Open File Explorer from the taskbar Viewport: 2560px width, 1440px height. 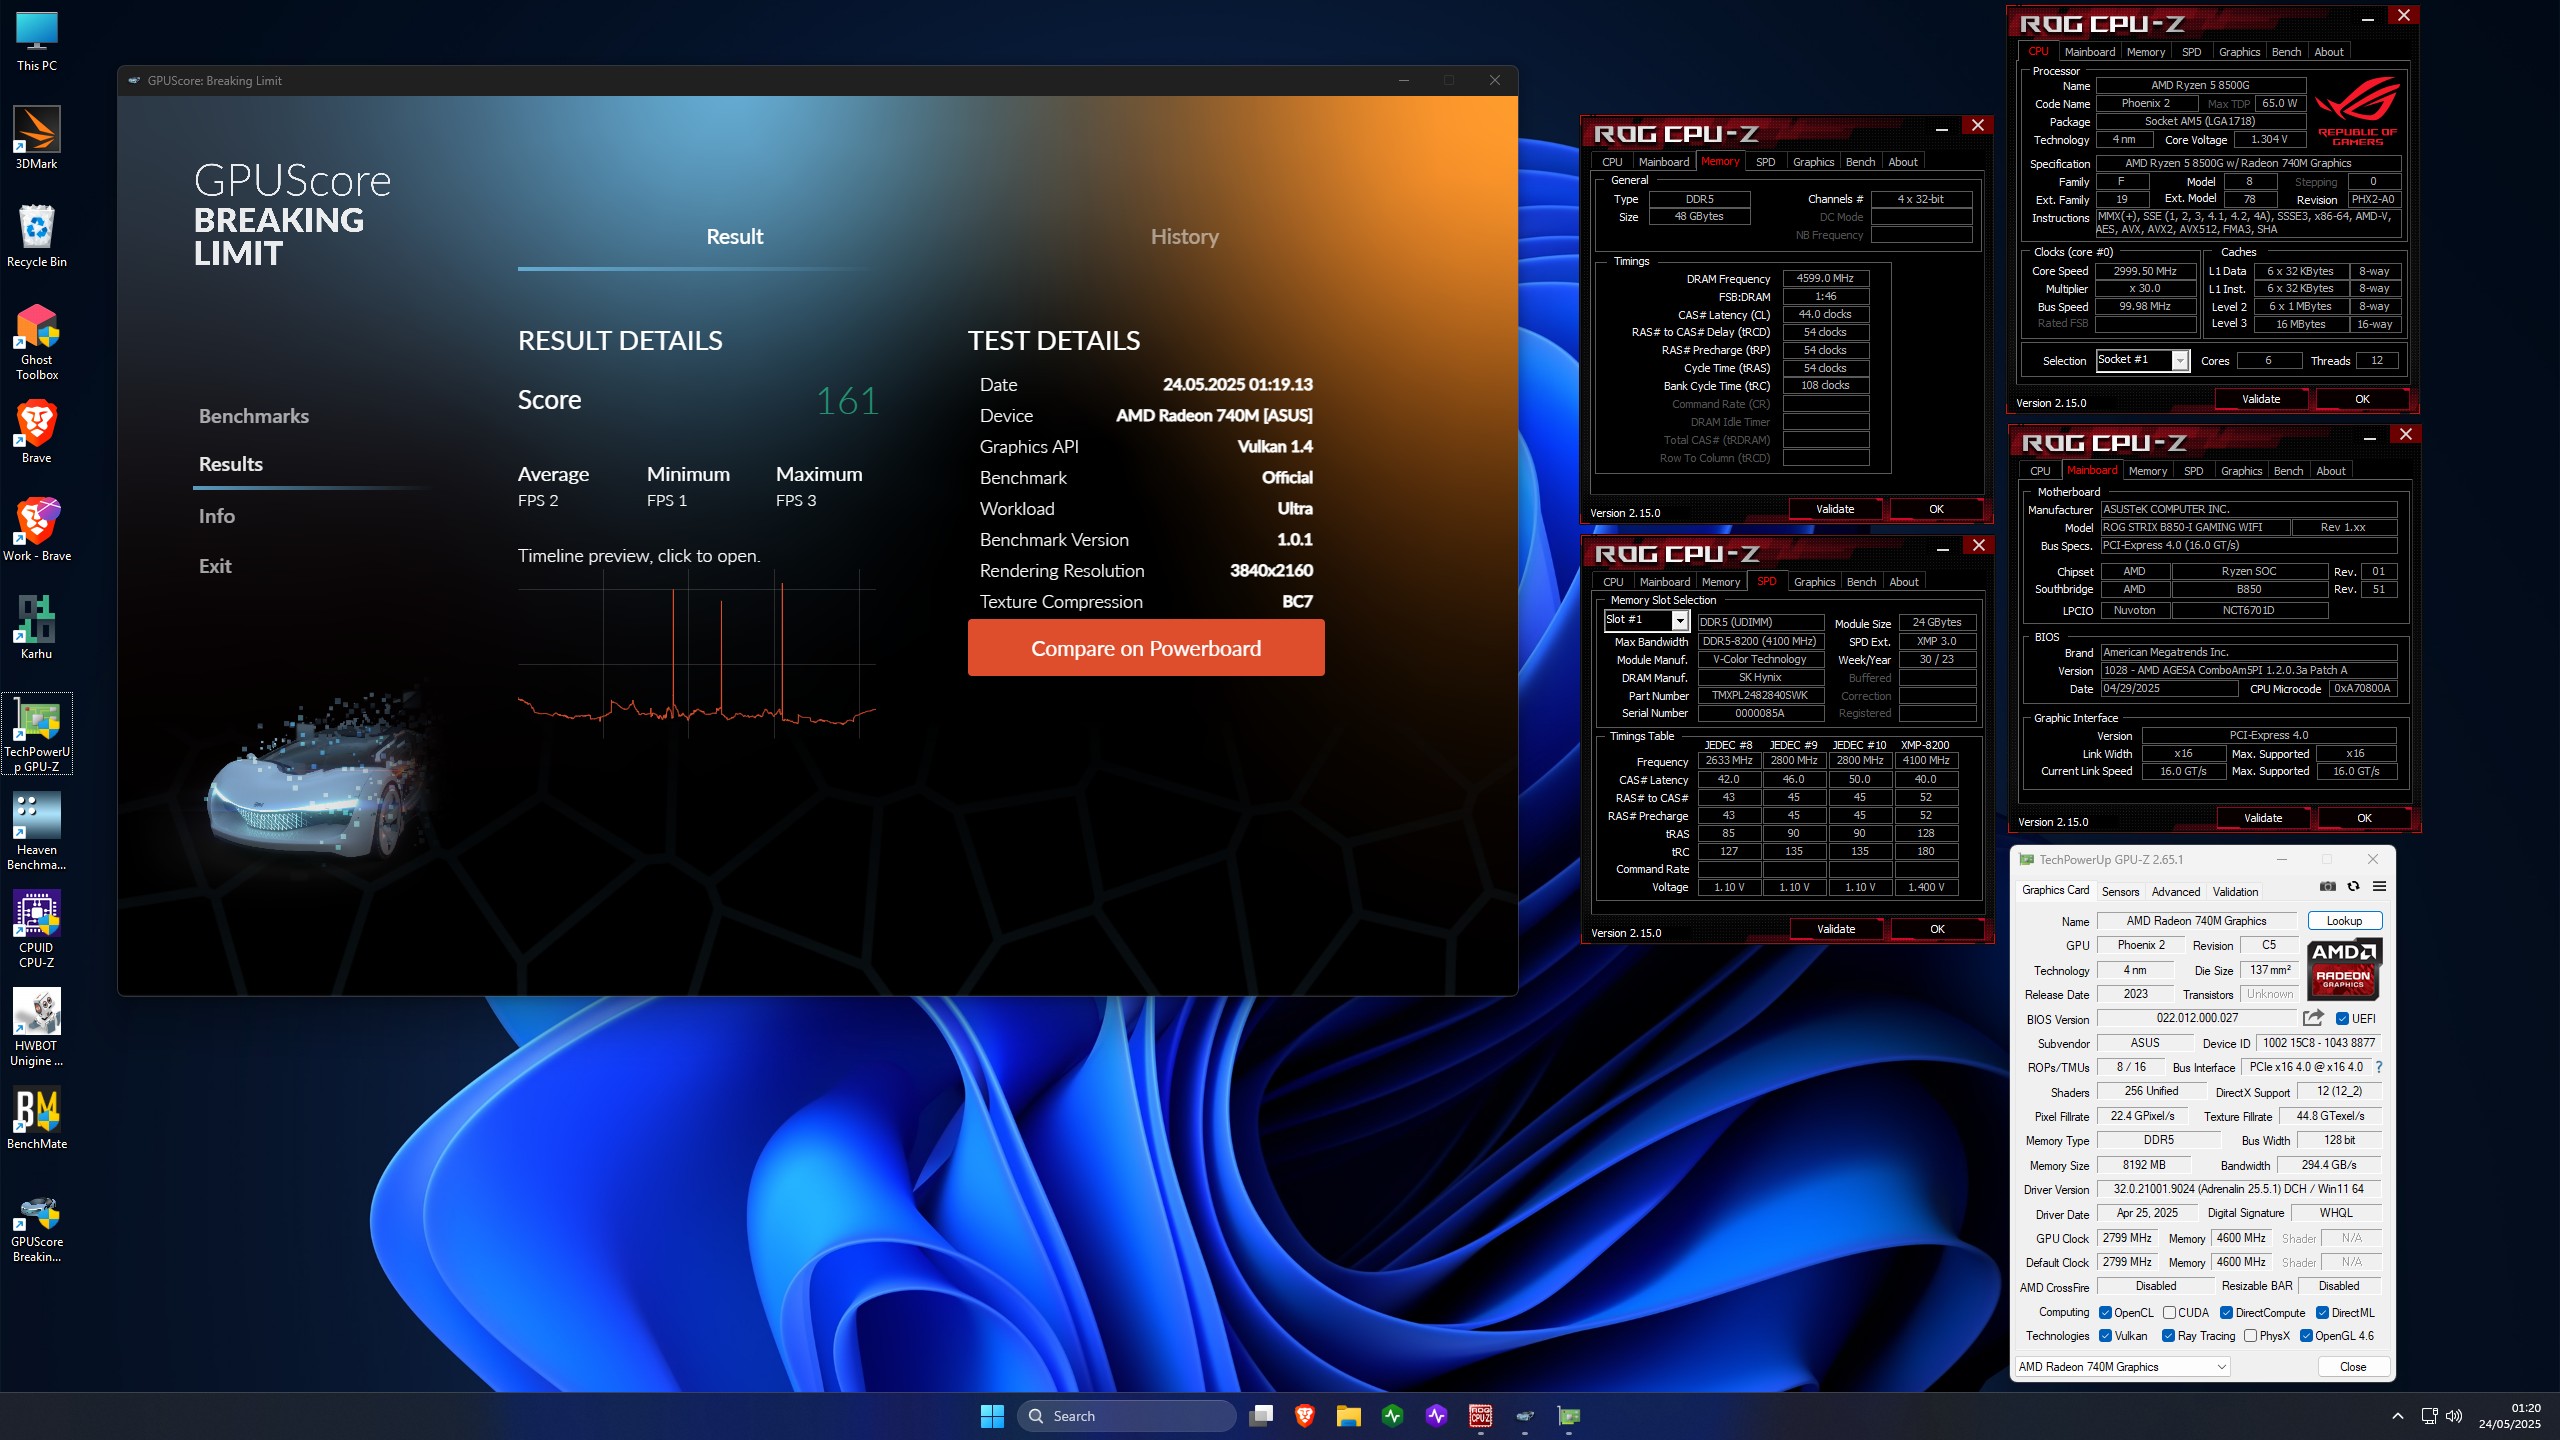(1349, 1416)
